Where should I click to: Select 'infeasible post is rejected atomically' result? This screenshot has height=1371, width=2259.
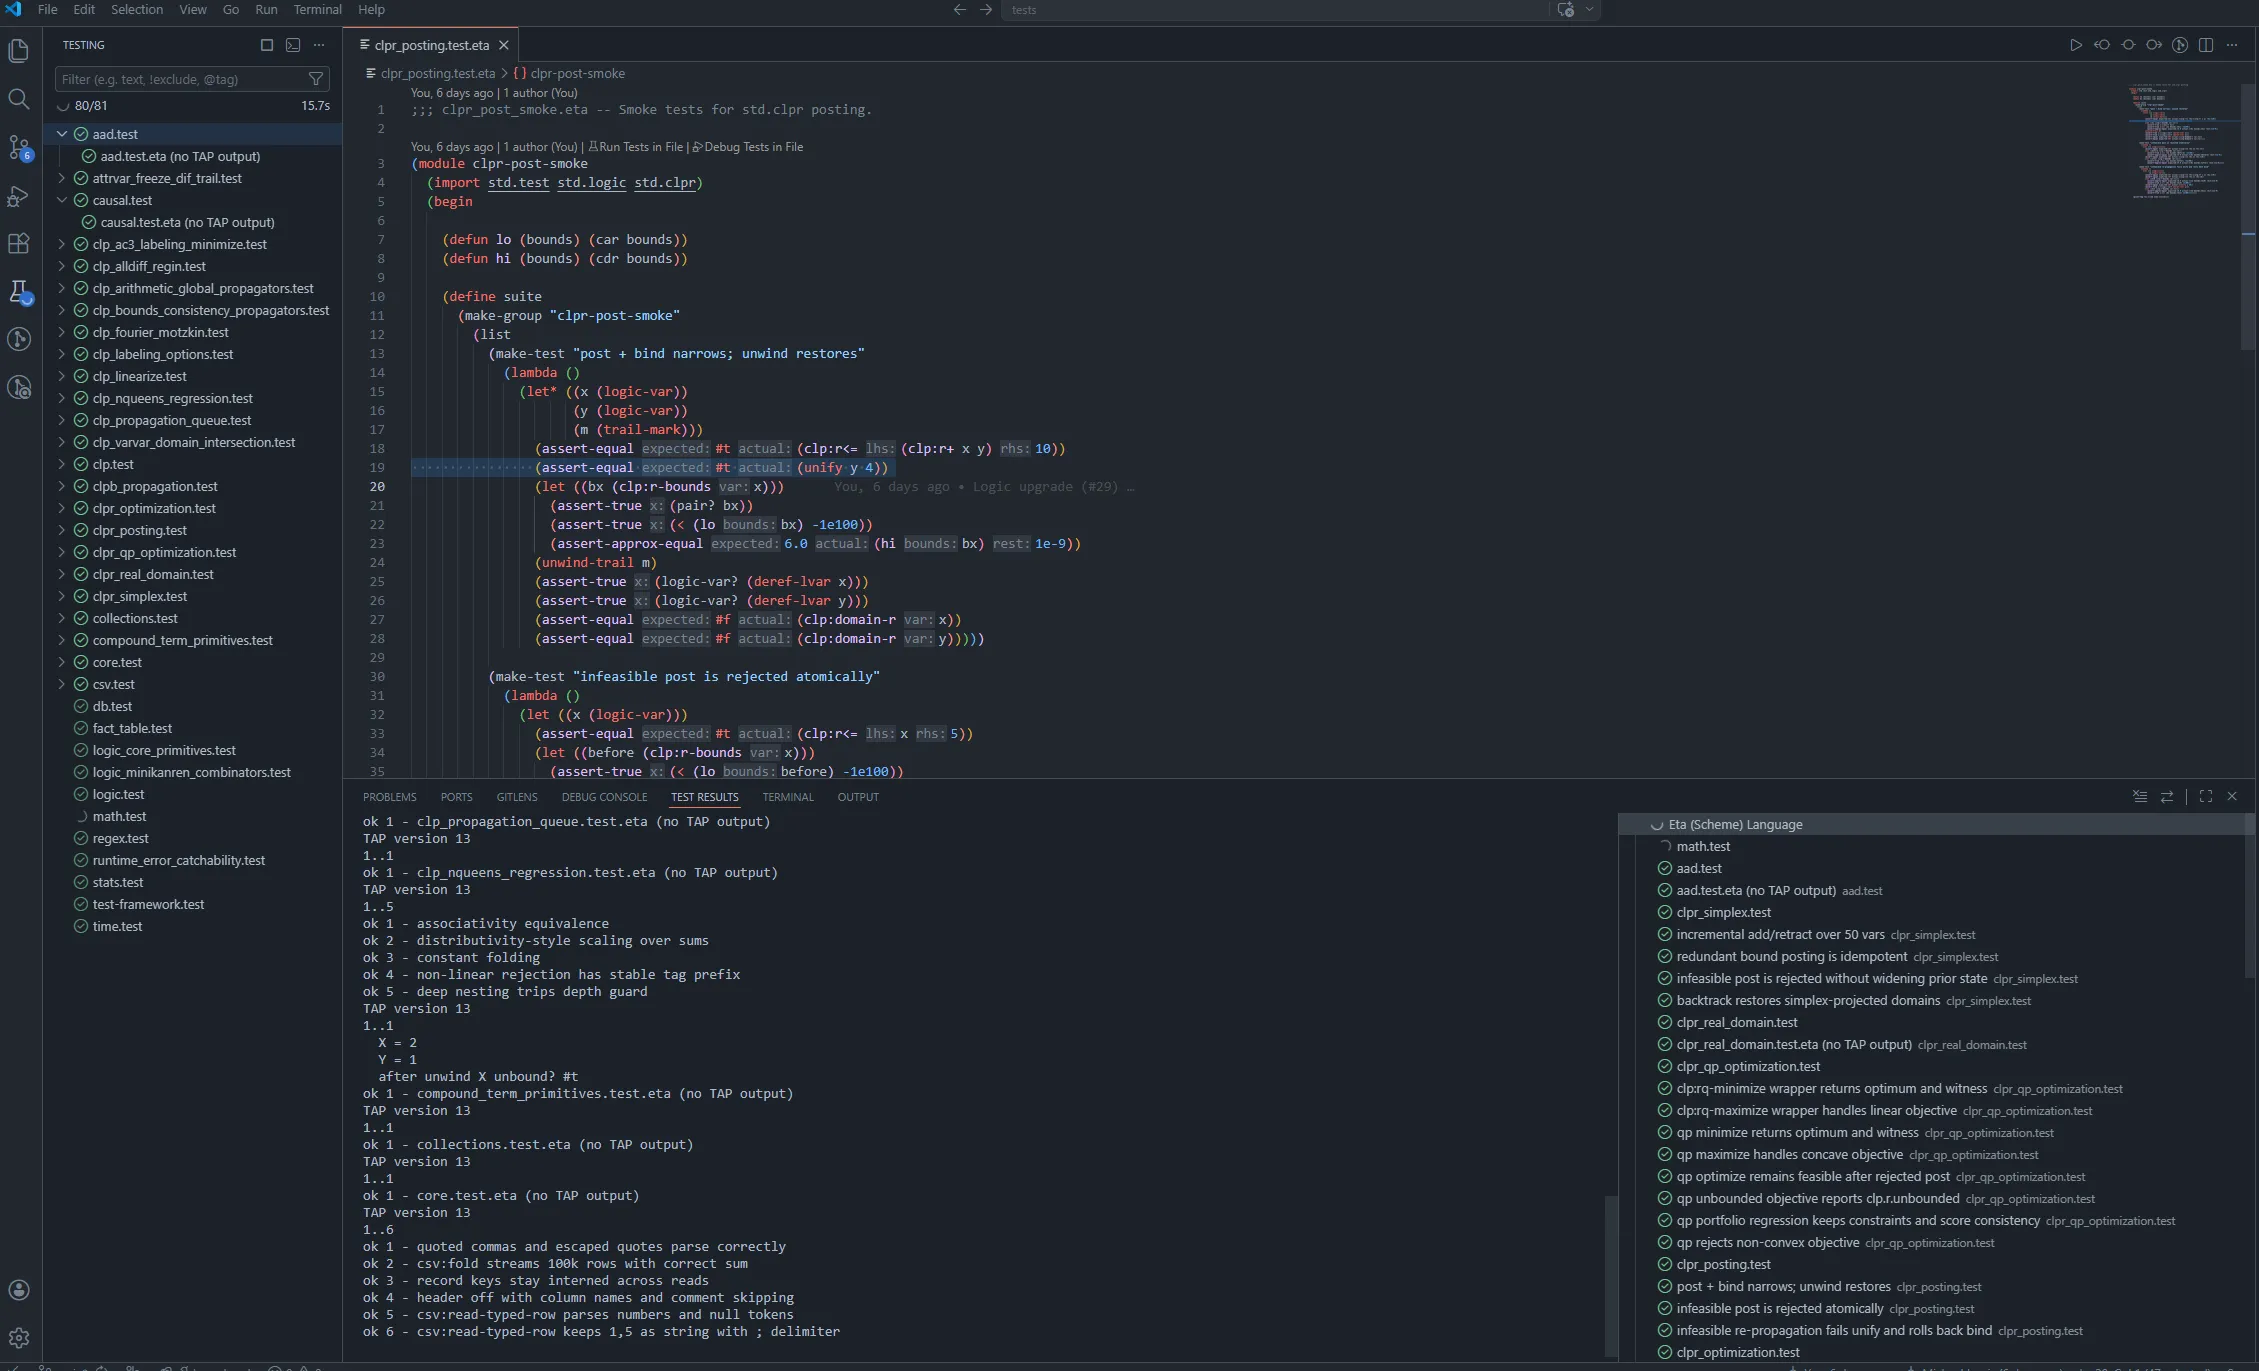[x=1779, y=1309]
